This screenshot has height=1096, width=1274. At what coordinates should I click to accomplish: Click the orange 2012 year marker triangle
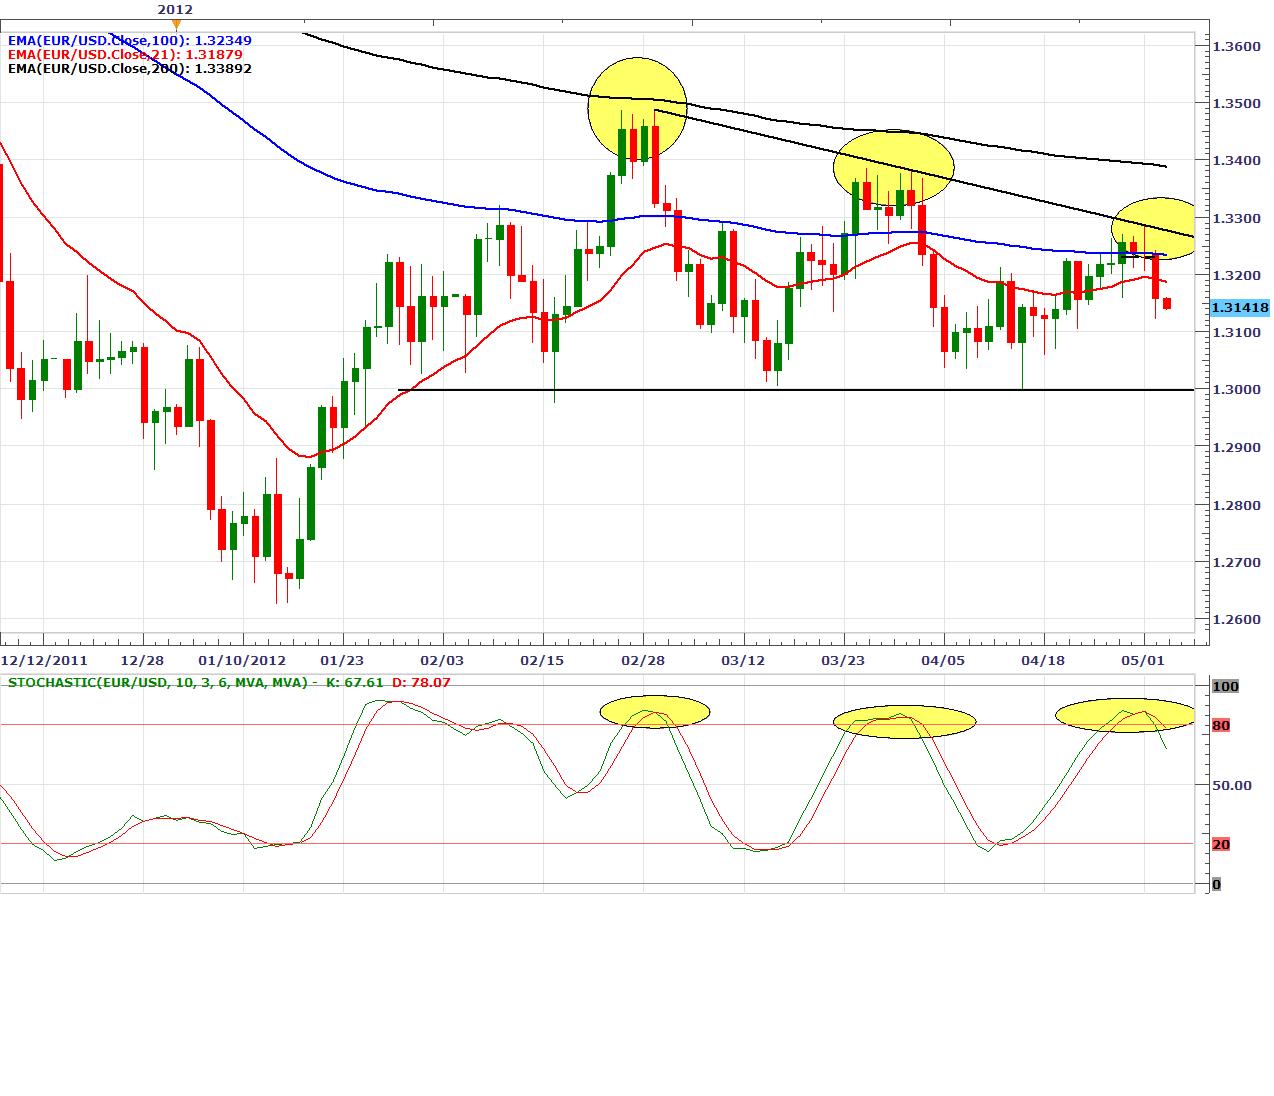click(x=176, y=23)
